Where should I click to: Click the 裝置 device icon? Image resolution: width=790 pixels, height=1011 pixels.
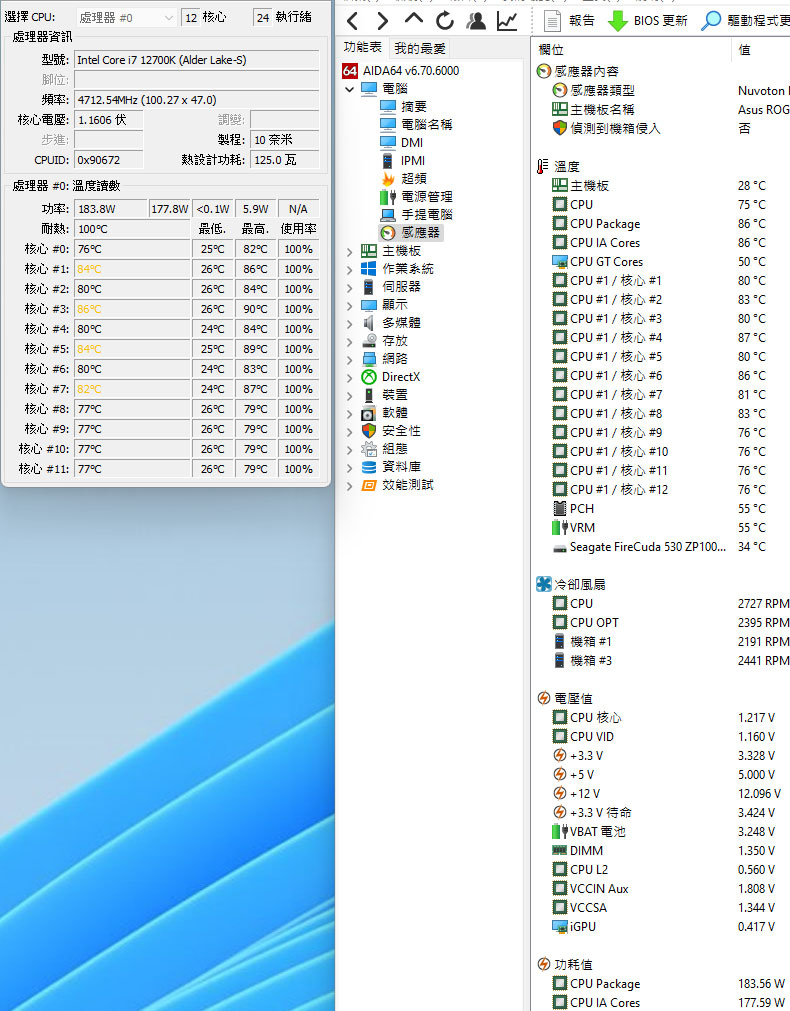tap(369, 395)
